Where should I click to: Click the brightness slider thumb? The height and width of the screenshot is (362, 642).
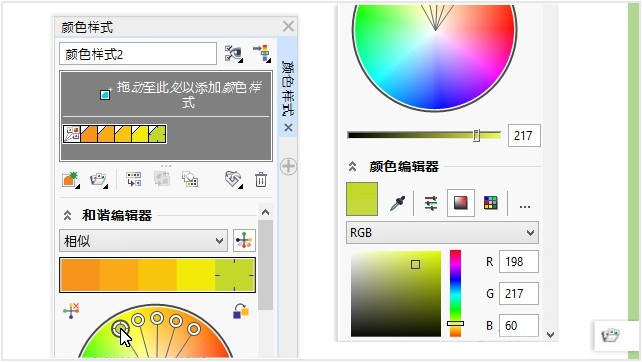pyautogui.click(x=476, y=136)
